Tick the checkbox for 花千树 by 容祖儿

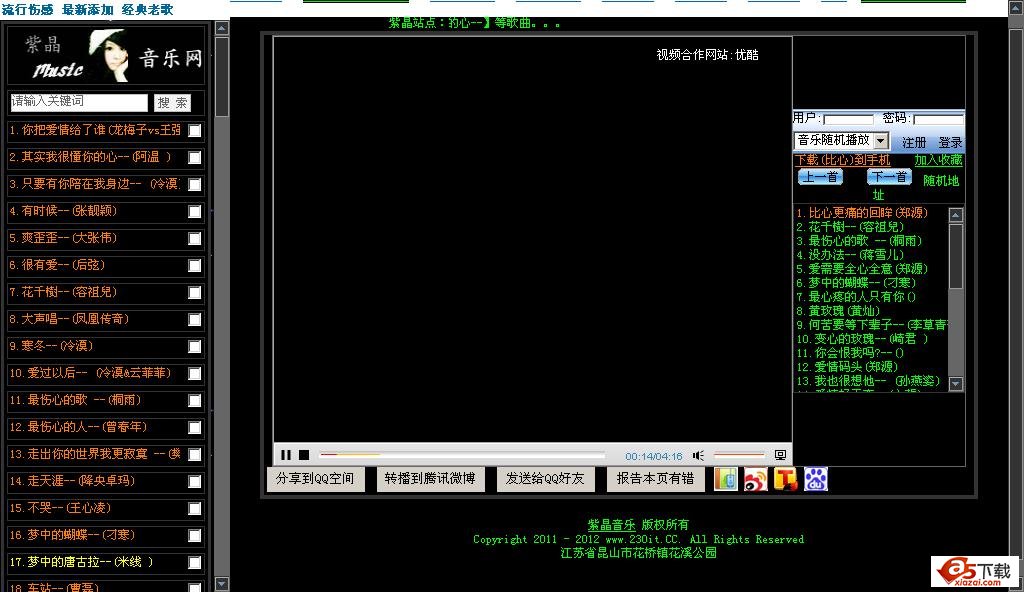tap(196, 293)
